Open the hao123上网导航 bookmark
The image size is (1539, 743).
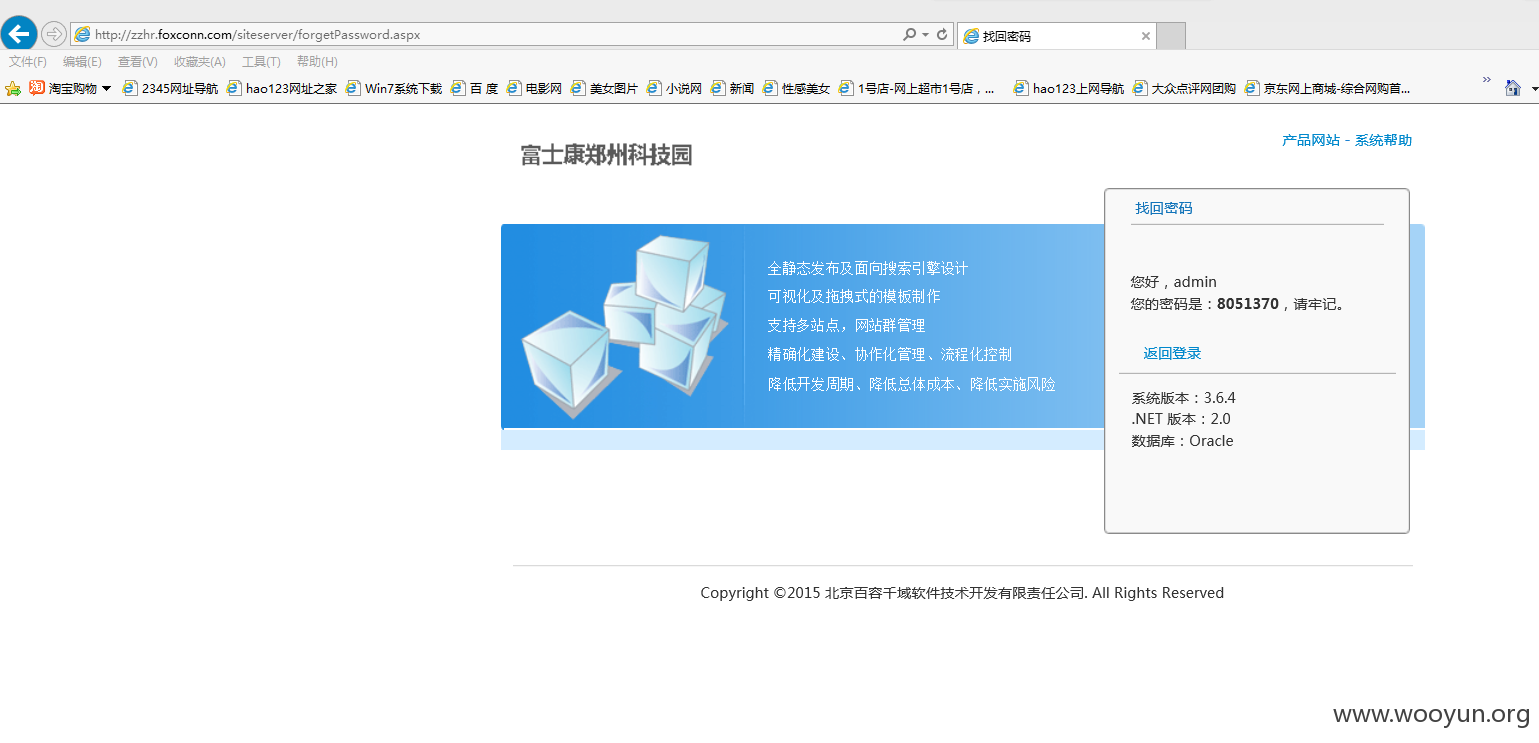coord(1068,88)
